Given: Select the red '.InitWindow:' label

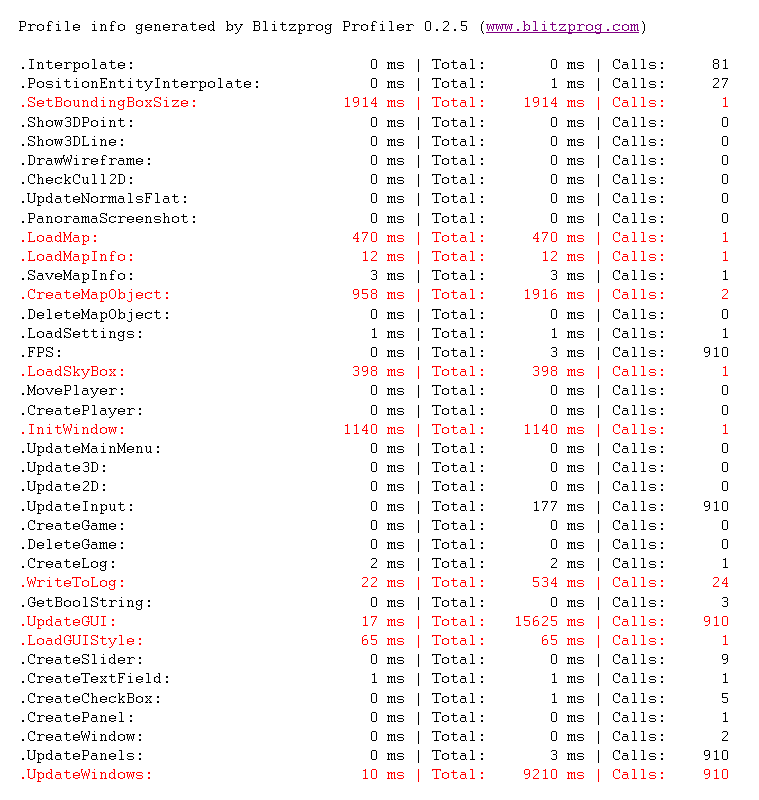Looking at the screenshot, I should [72, 430].
